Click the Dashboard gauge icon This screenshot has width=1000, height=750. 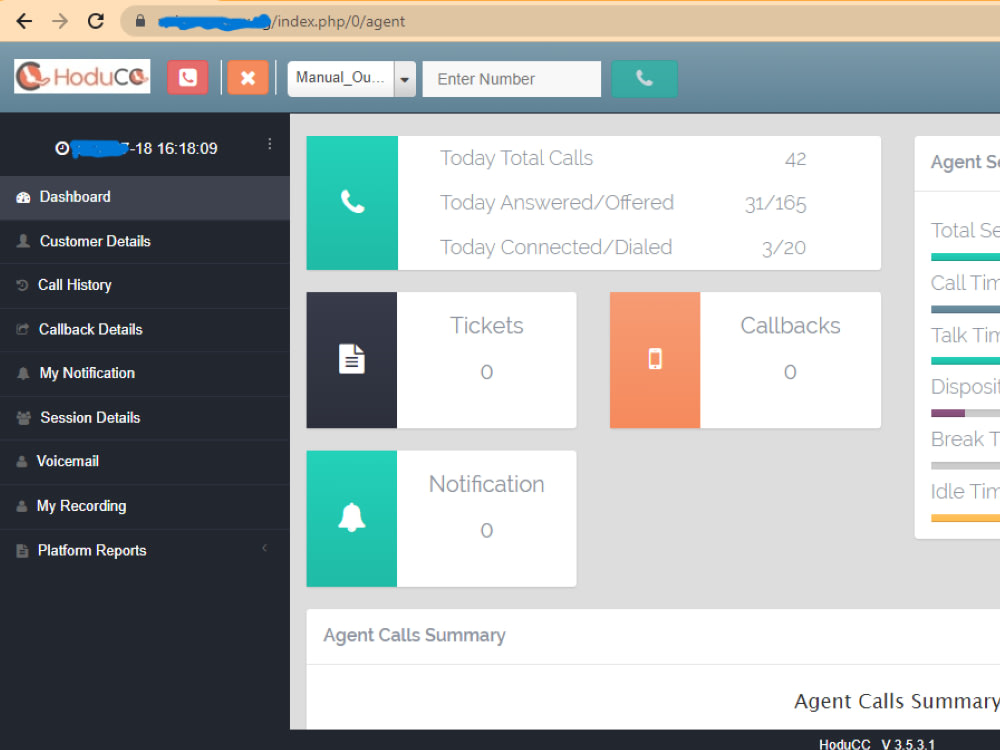(24, 198)
